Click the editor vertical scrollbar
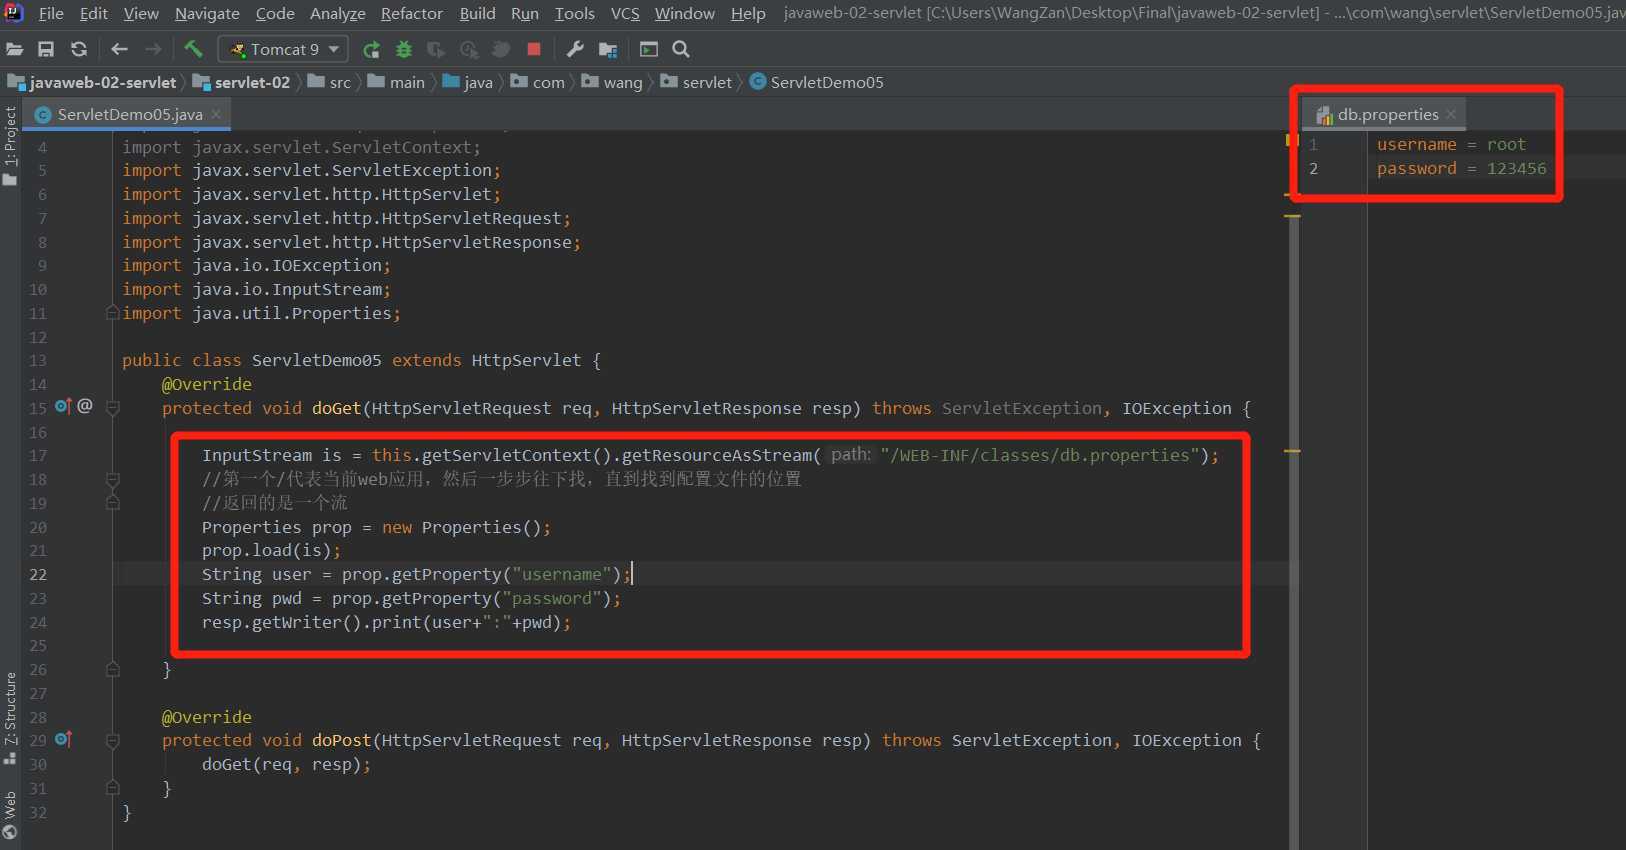The image size is (1626, 850). (x=1294, y=532)
